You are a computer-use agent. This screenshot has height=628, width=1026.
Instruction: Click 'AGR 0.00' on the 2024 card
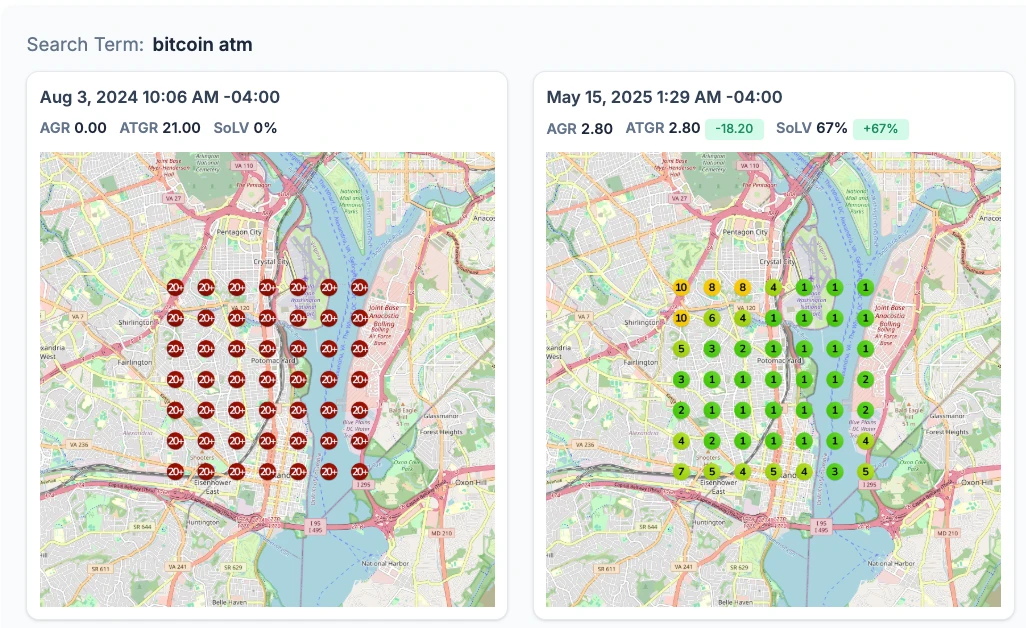point(73,128)
